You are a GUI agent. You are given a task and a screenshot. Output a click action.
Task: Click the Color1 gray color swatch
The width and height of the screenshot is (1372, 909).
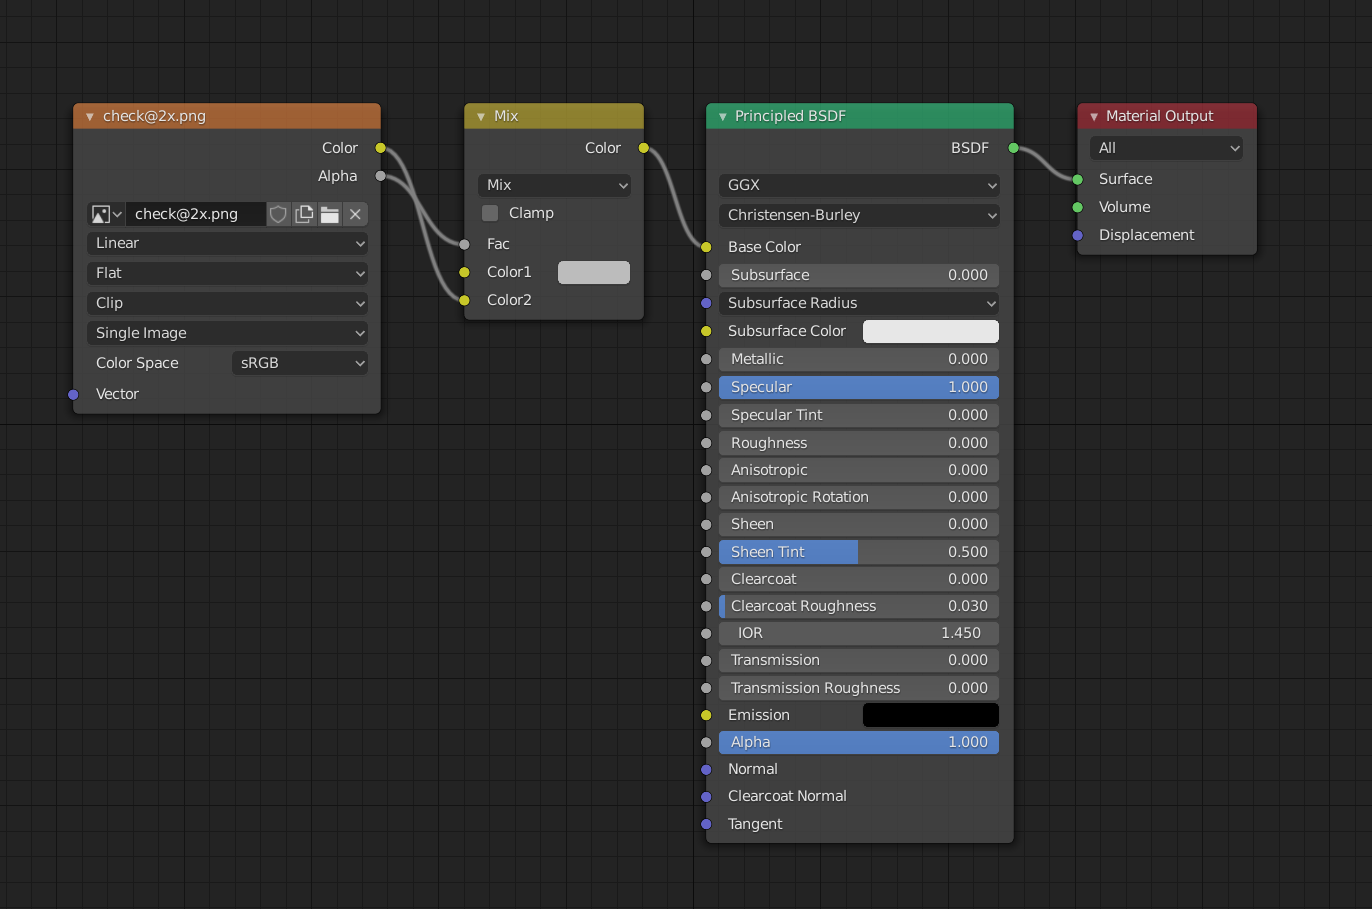click(593, 272)
